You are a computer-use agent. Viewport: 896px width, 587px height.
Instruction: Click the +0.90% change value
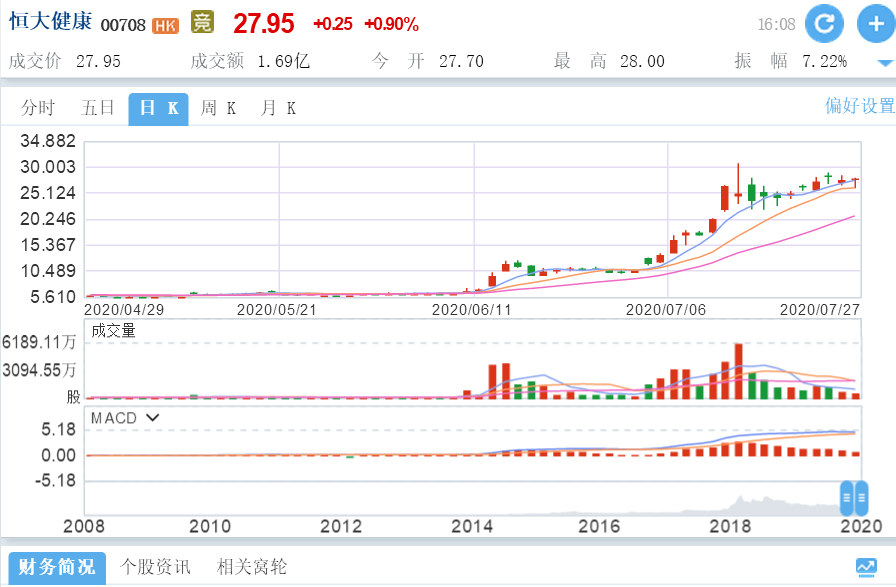pyautogui.click(x=391, y=24)
